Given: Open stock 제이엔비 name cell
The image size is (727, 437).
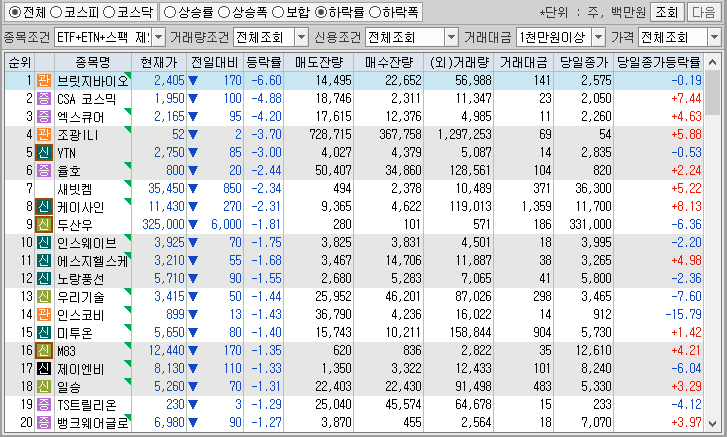Looking at the screenshot, I should click(93, 369).
